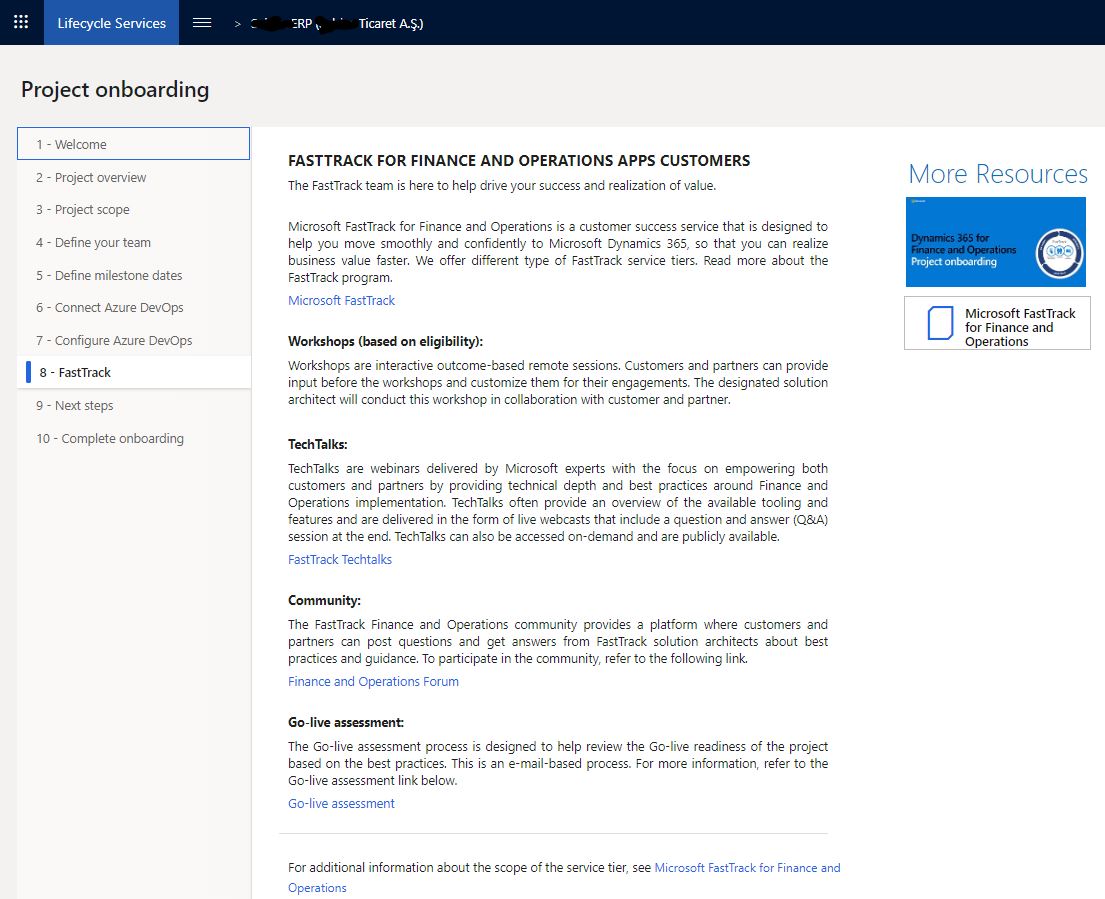The image size is (1105, 899).
Task: Navigate to 4 - Define your team
Action: [x=133, y=242]
